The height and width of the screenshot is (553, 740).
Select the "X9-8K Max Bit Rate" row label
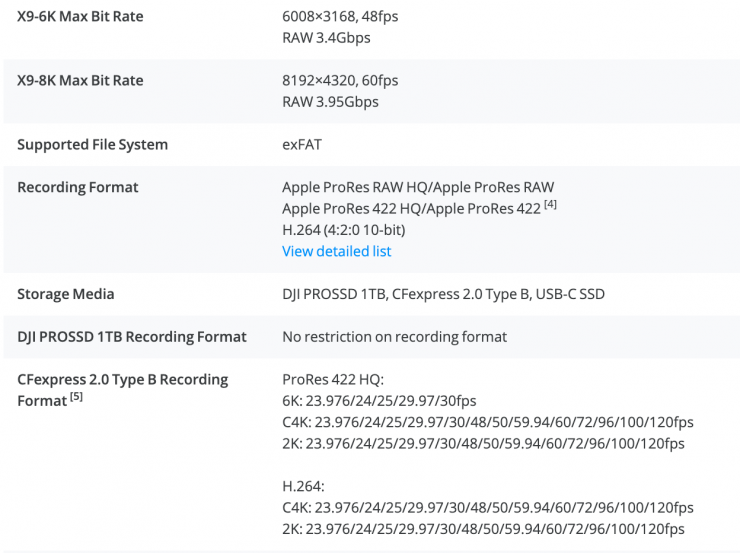point(80,80)
